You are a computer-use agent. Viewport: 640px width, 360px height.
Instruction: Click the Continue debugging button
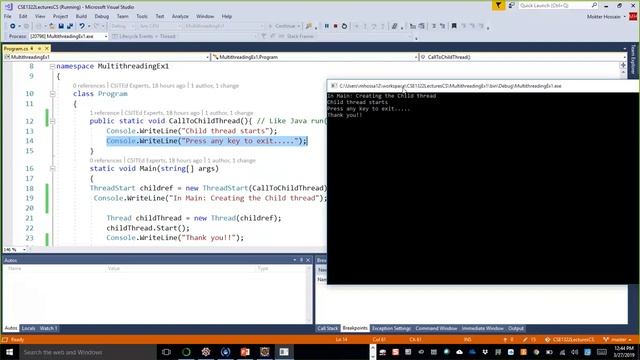282,26
